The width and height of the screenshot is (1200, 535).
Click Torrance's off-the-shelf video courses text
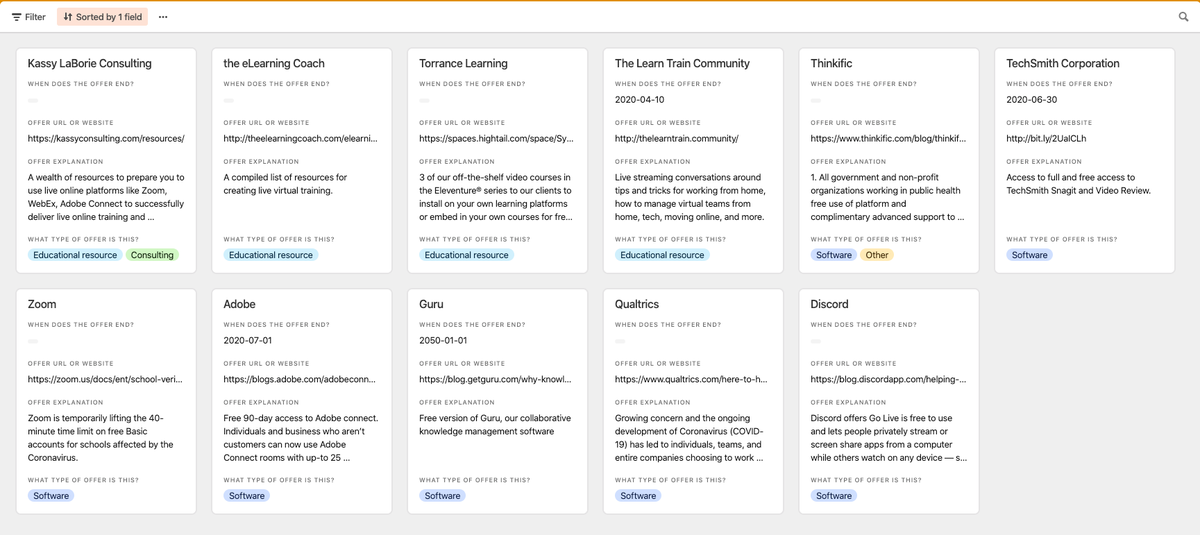[496, 197]
